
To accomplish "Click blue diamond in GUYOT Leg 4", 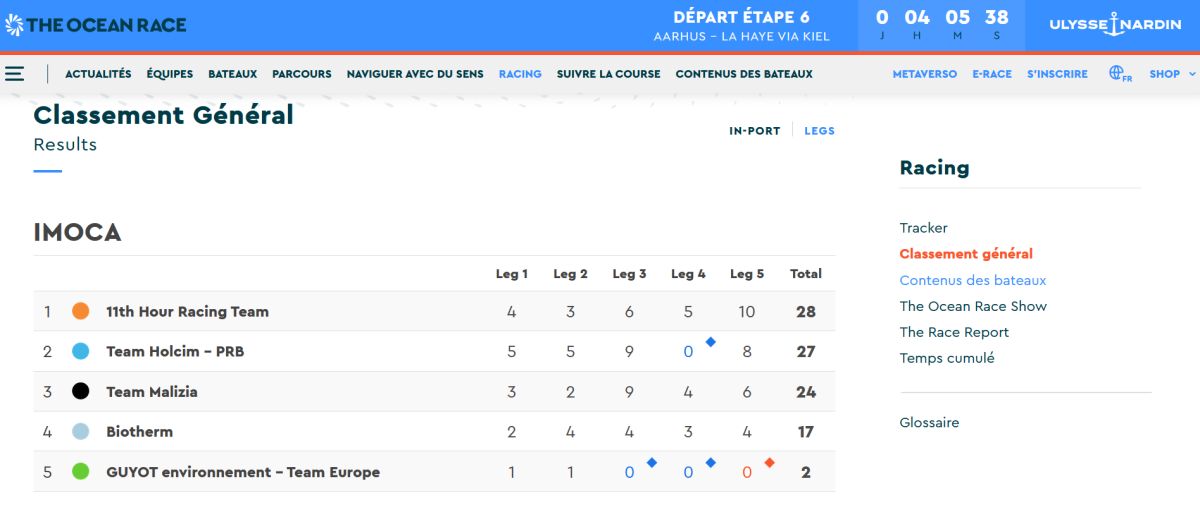I will tap(710, 462).
